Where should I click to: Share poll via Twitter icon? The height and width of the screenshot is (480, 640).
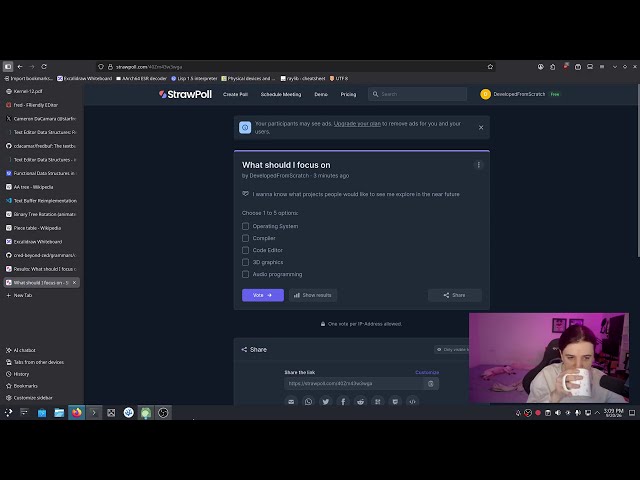pos(326,402)
